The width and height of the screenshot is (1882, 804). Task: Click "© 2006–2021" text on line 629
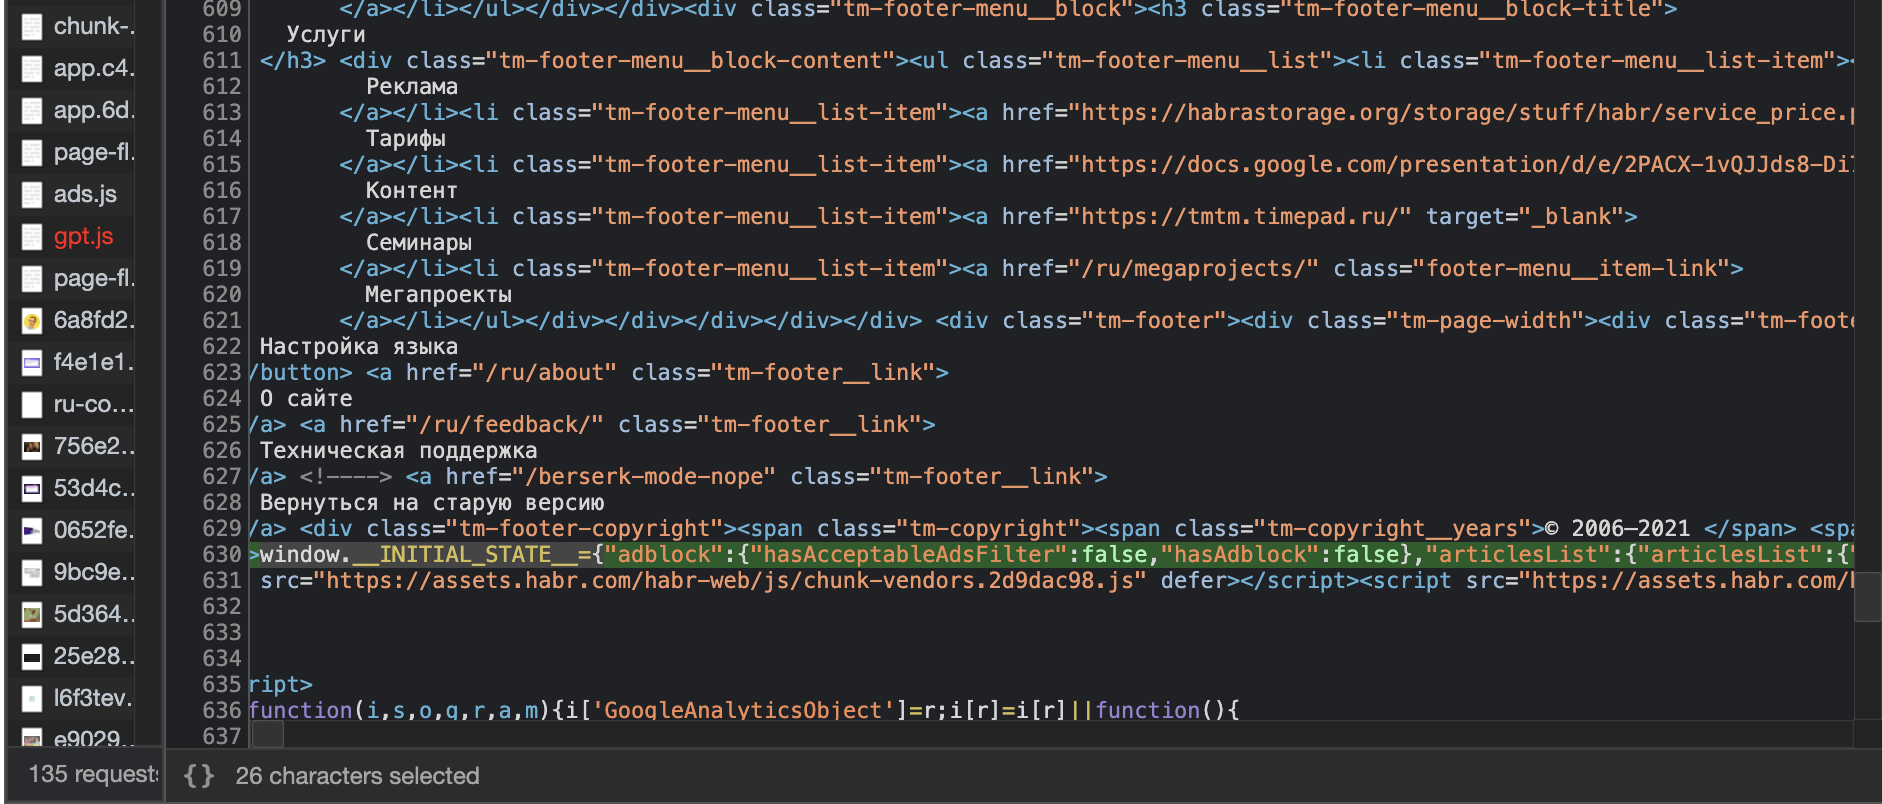coord(1617,529)
